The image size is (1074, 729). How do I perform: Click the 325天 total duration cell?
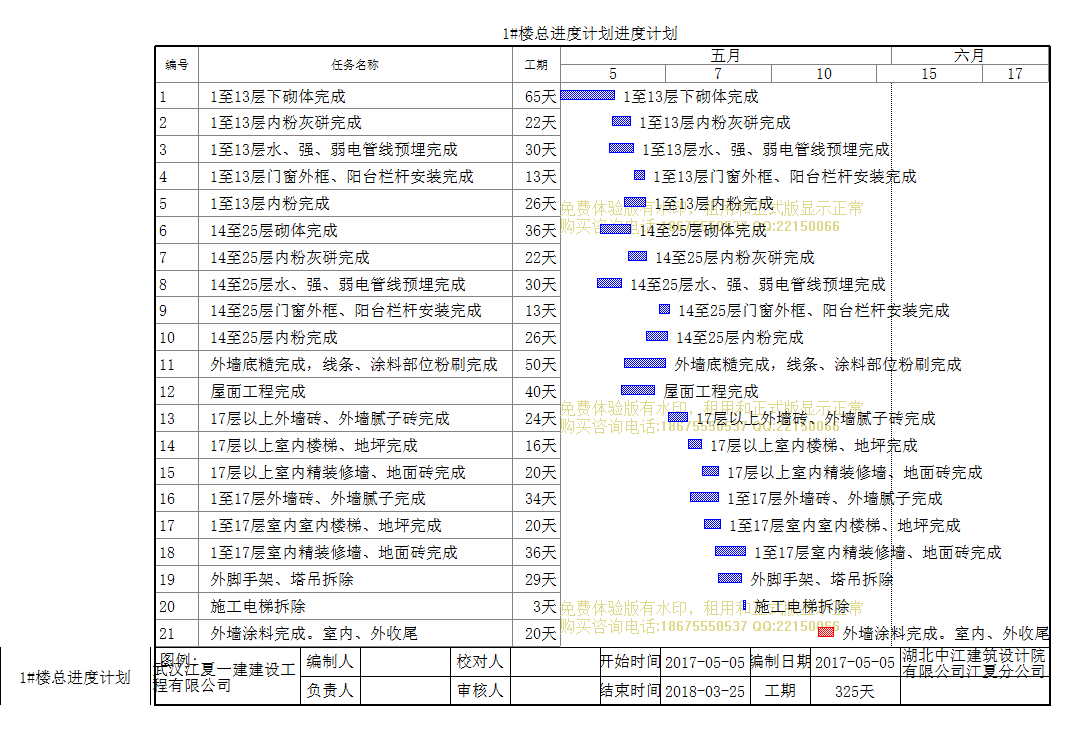click(854, 690)
